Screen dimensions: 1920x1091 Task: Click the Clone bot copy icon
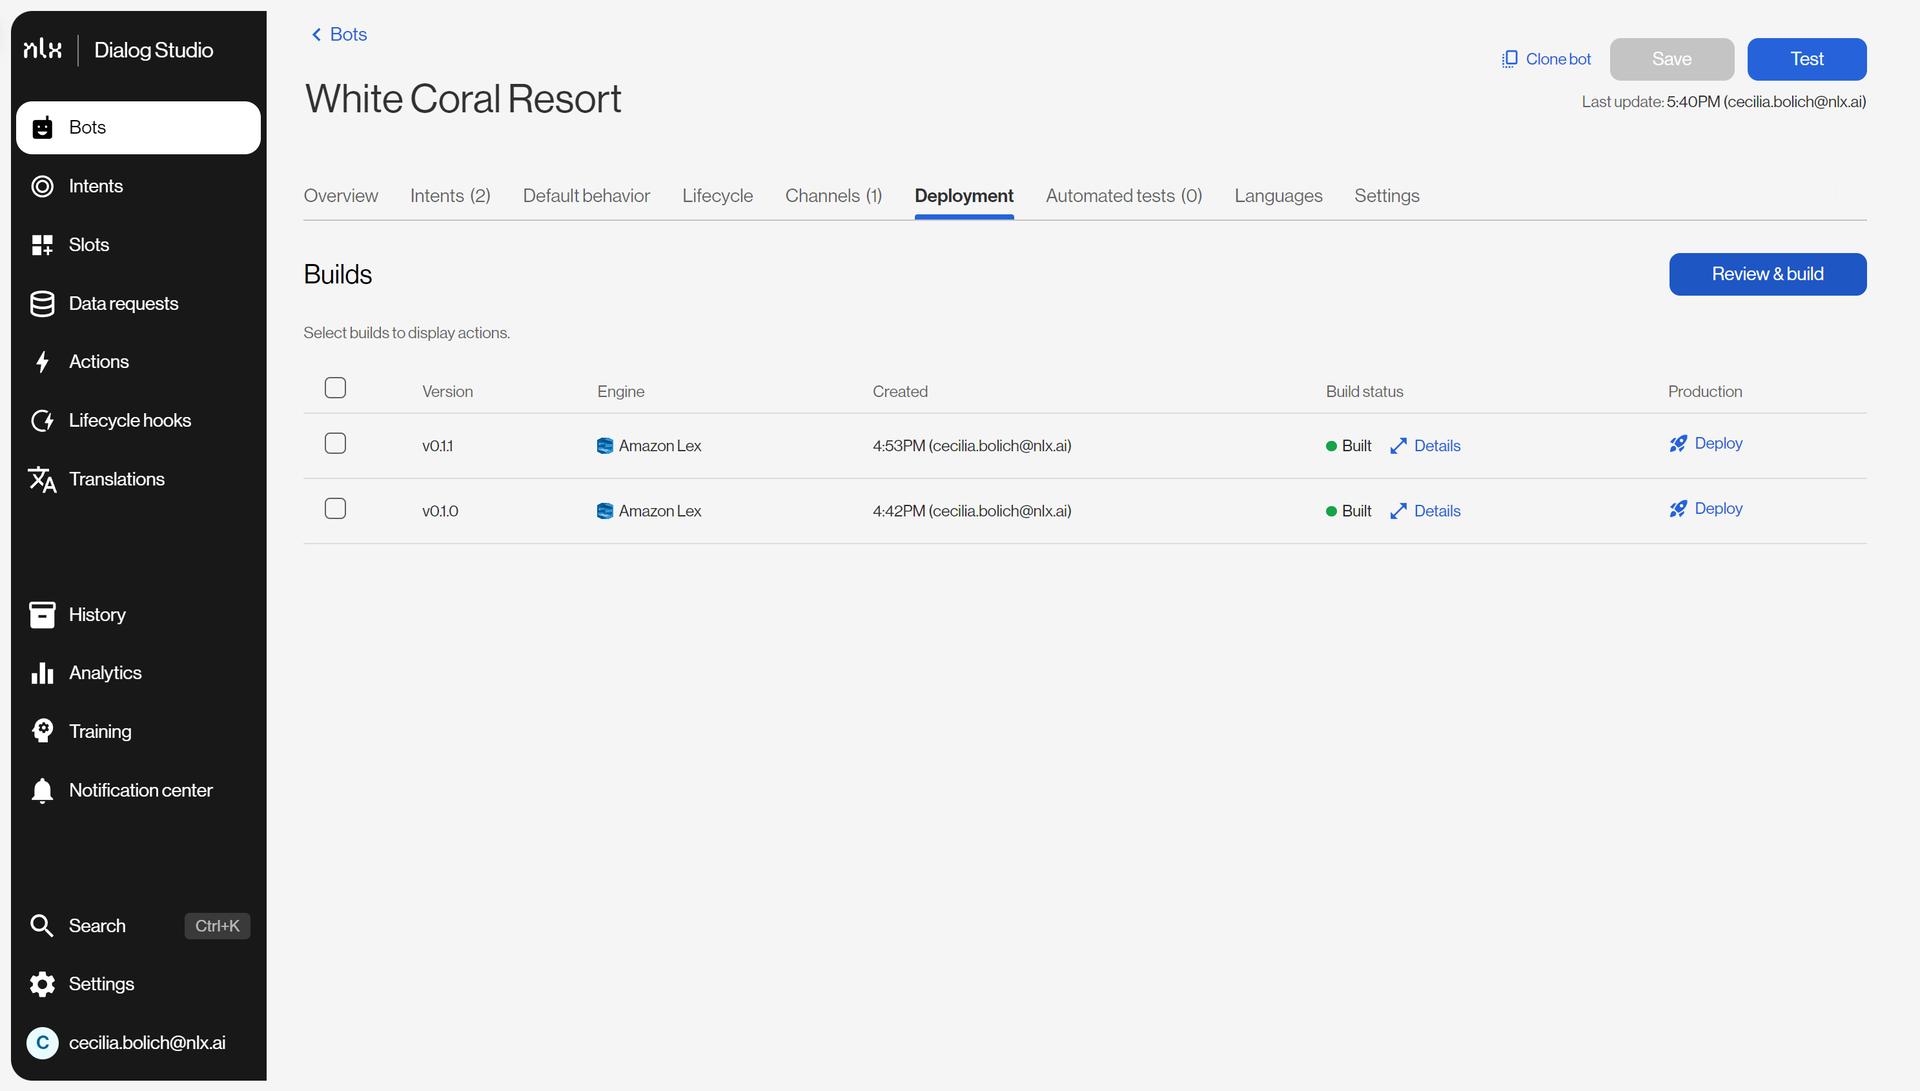point(1510,59)
